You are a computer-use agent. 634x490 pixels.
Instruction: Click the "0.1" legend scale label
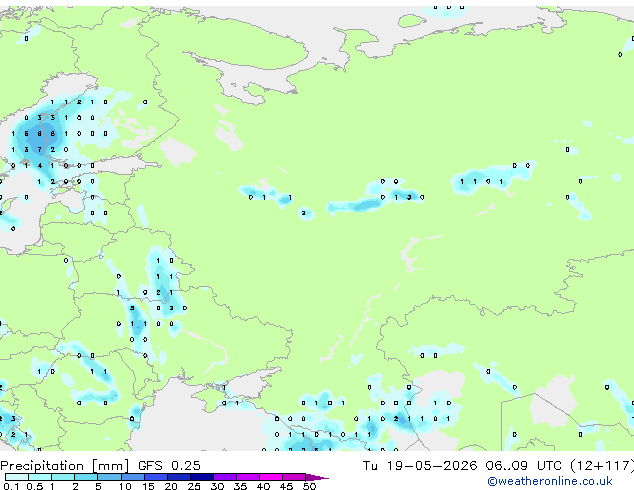click(11, 486)
